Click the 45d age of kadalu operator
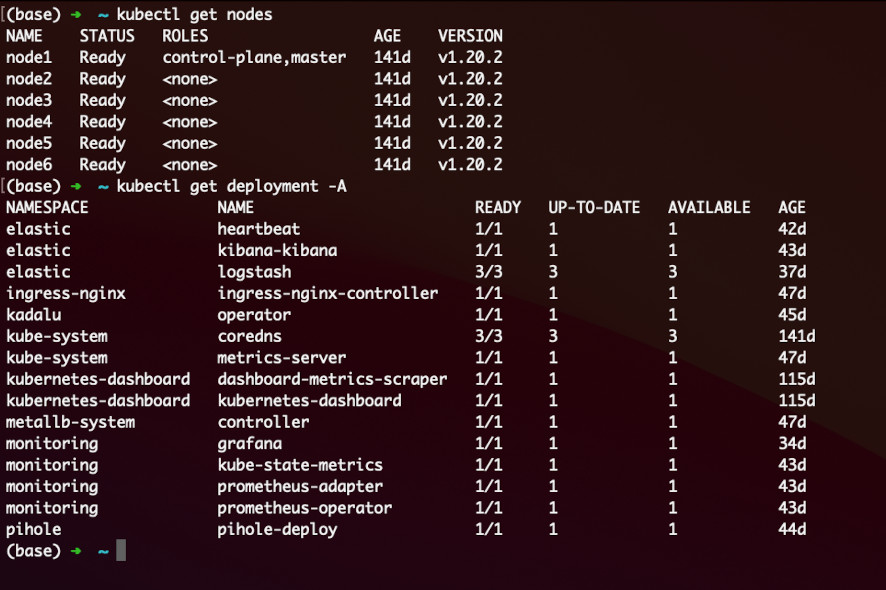 (792, 315)
